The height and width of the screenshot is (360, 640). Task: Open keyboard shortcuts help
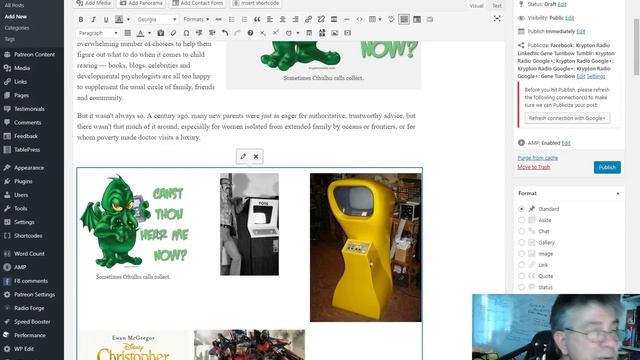pos(250,33)
